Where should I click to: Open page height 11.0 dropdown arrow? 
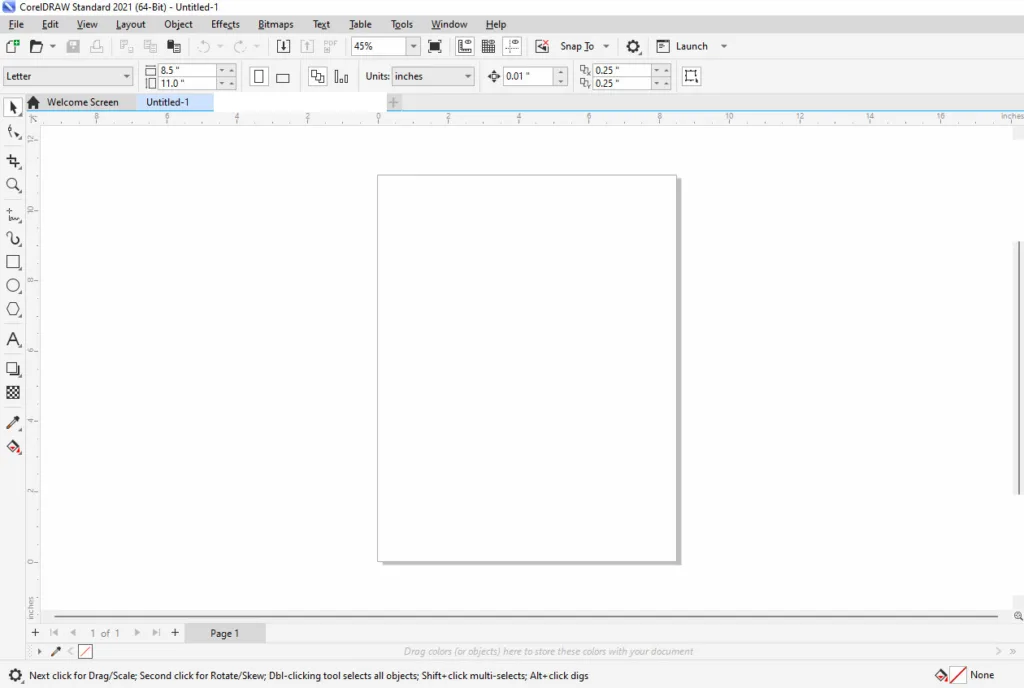[222, 84]
